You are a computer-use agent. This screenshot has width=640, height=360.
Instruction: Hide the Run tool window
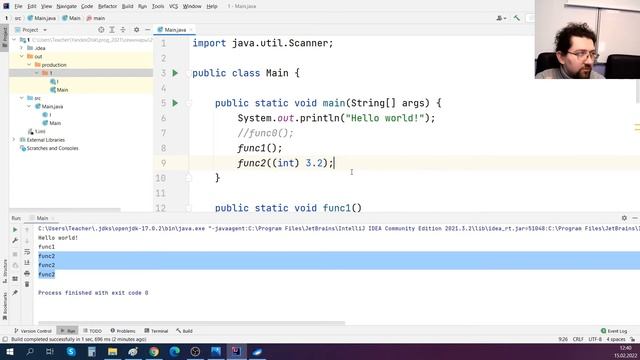635,218
